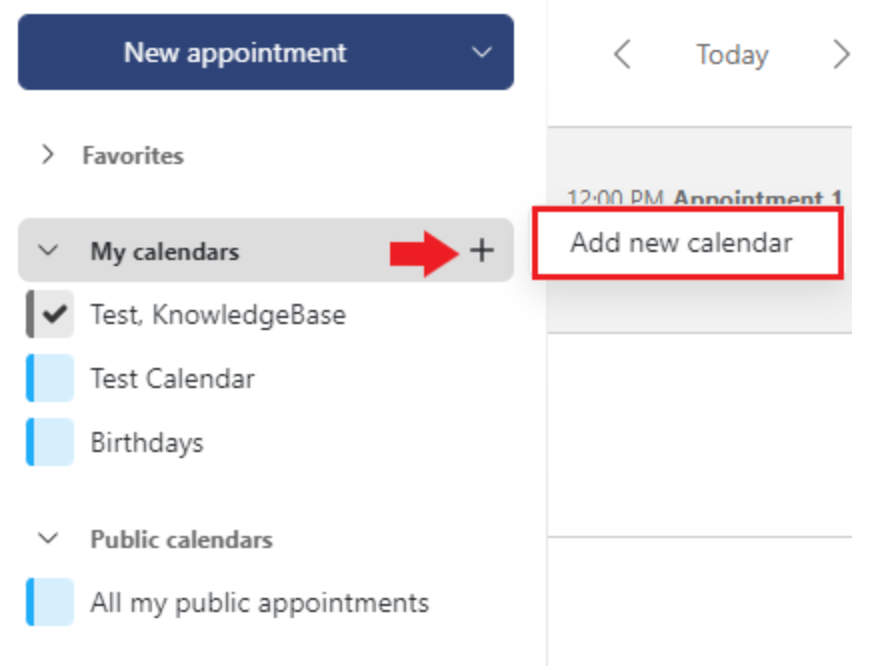Open Appointment 1 at 12:00 PM
Viewport: 882px width, 670px height.
point(756,198)
